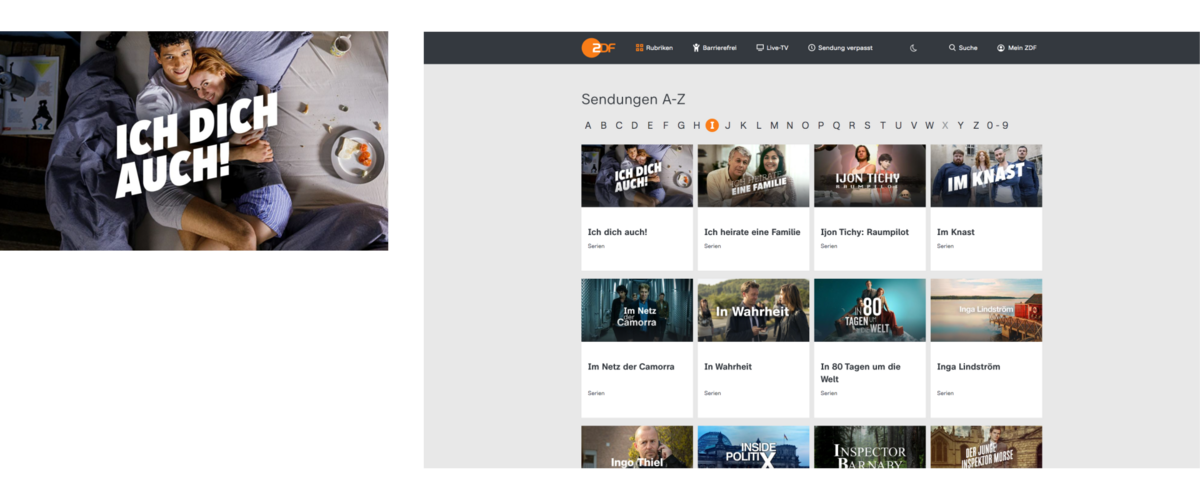
Task: Select letter Z in the alphabet index
Action: coord(976,126)
